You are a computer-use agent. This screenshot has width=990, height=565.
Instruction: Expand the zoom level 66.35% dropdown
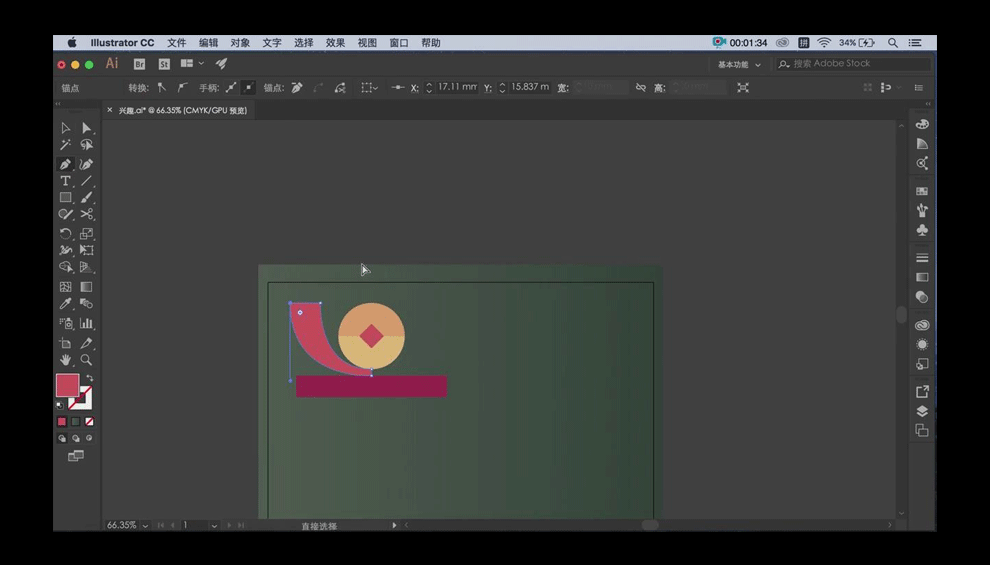point(146,525)
